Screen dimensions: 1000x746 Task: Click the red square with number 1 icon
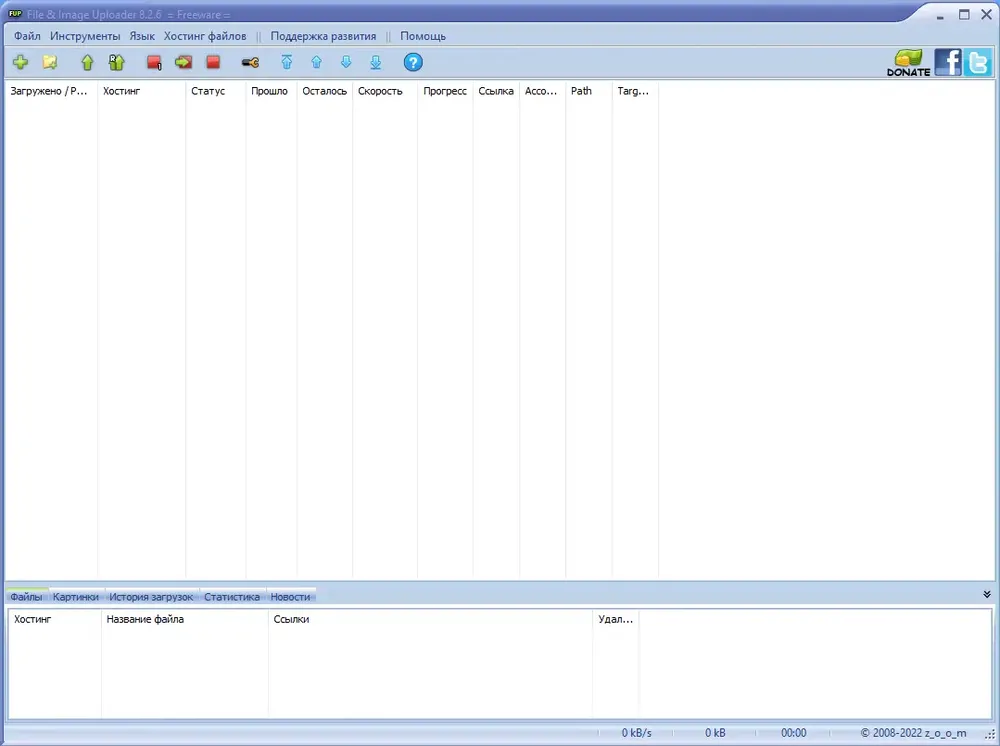pyautogui.click(x=154, y=62)
